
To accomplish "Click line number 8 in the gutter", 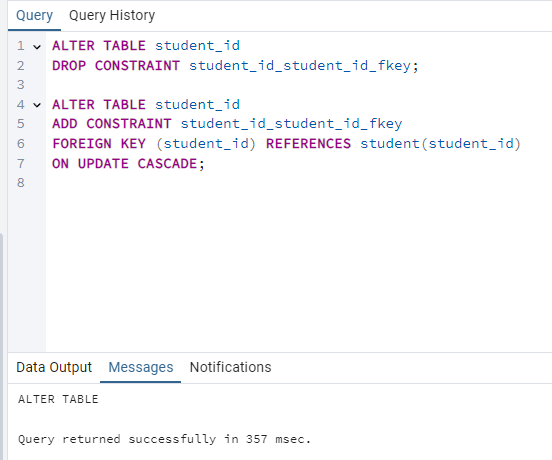I will pyautogui.click(x=21, y=183).
